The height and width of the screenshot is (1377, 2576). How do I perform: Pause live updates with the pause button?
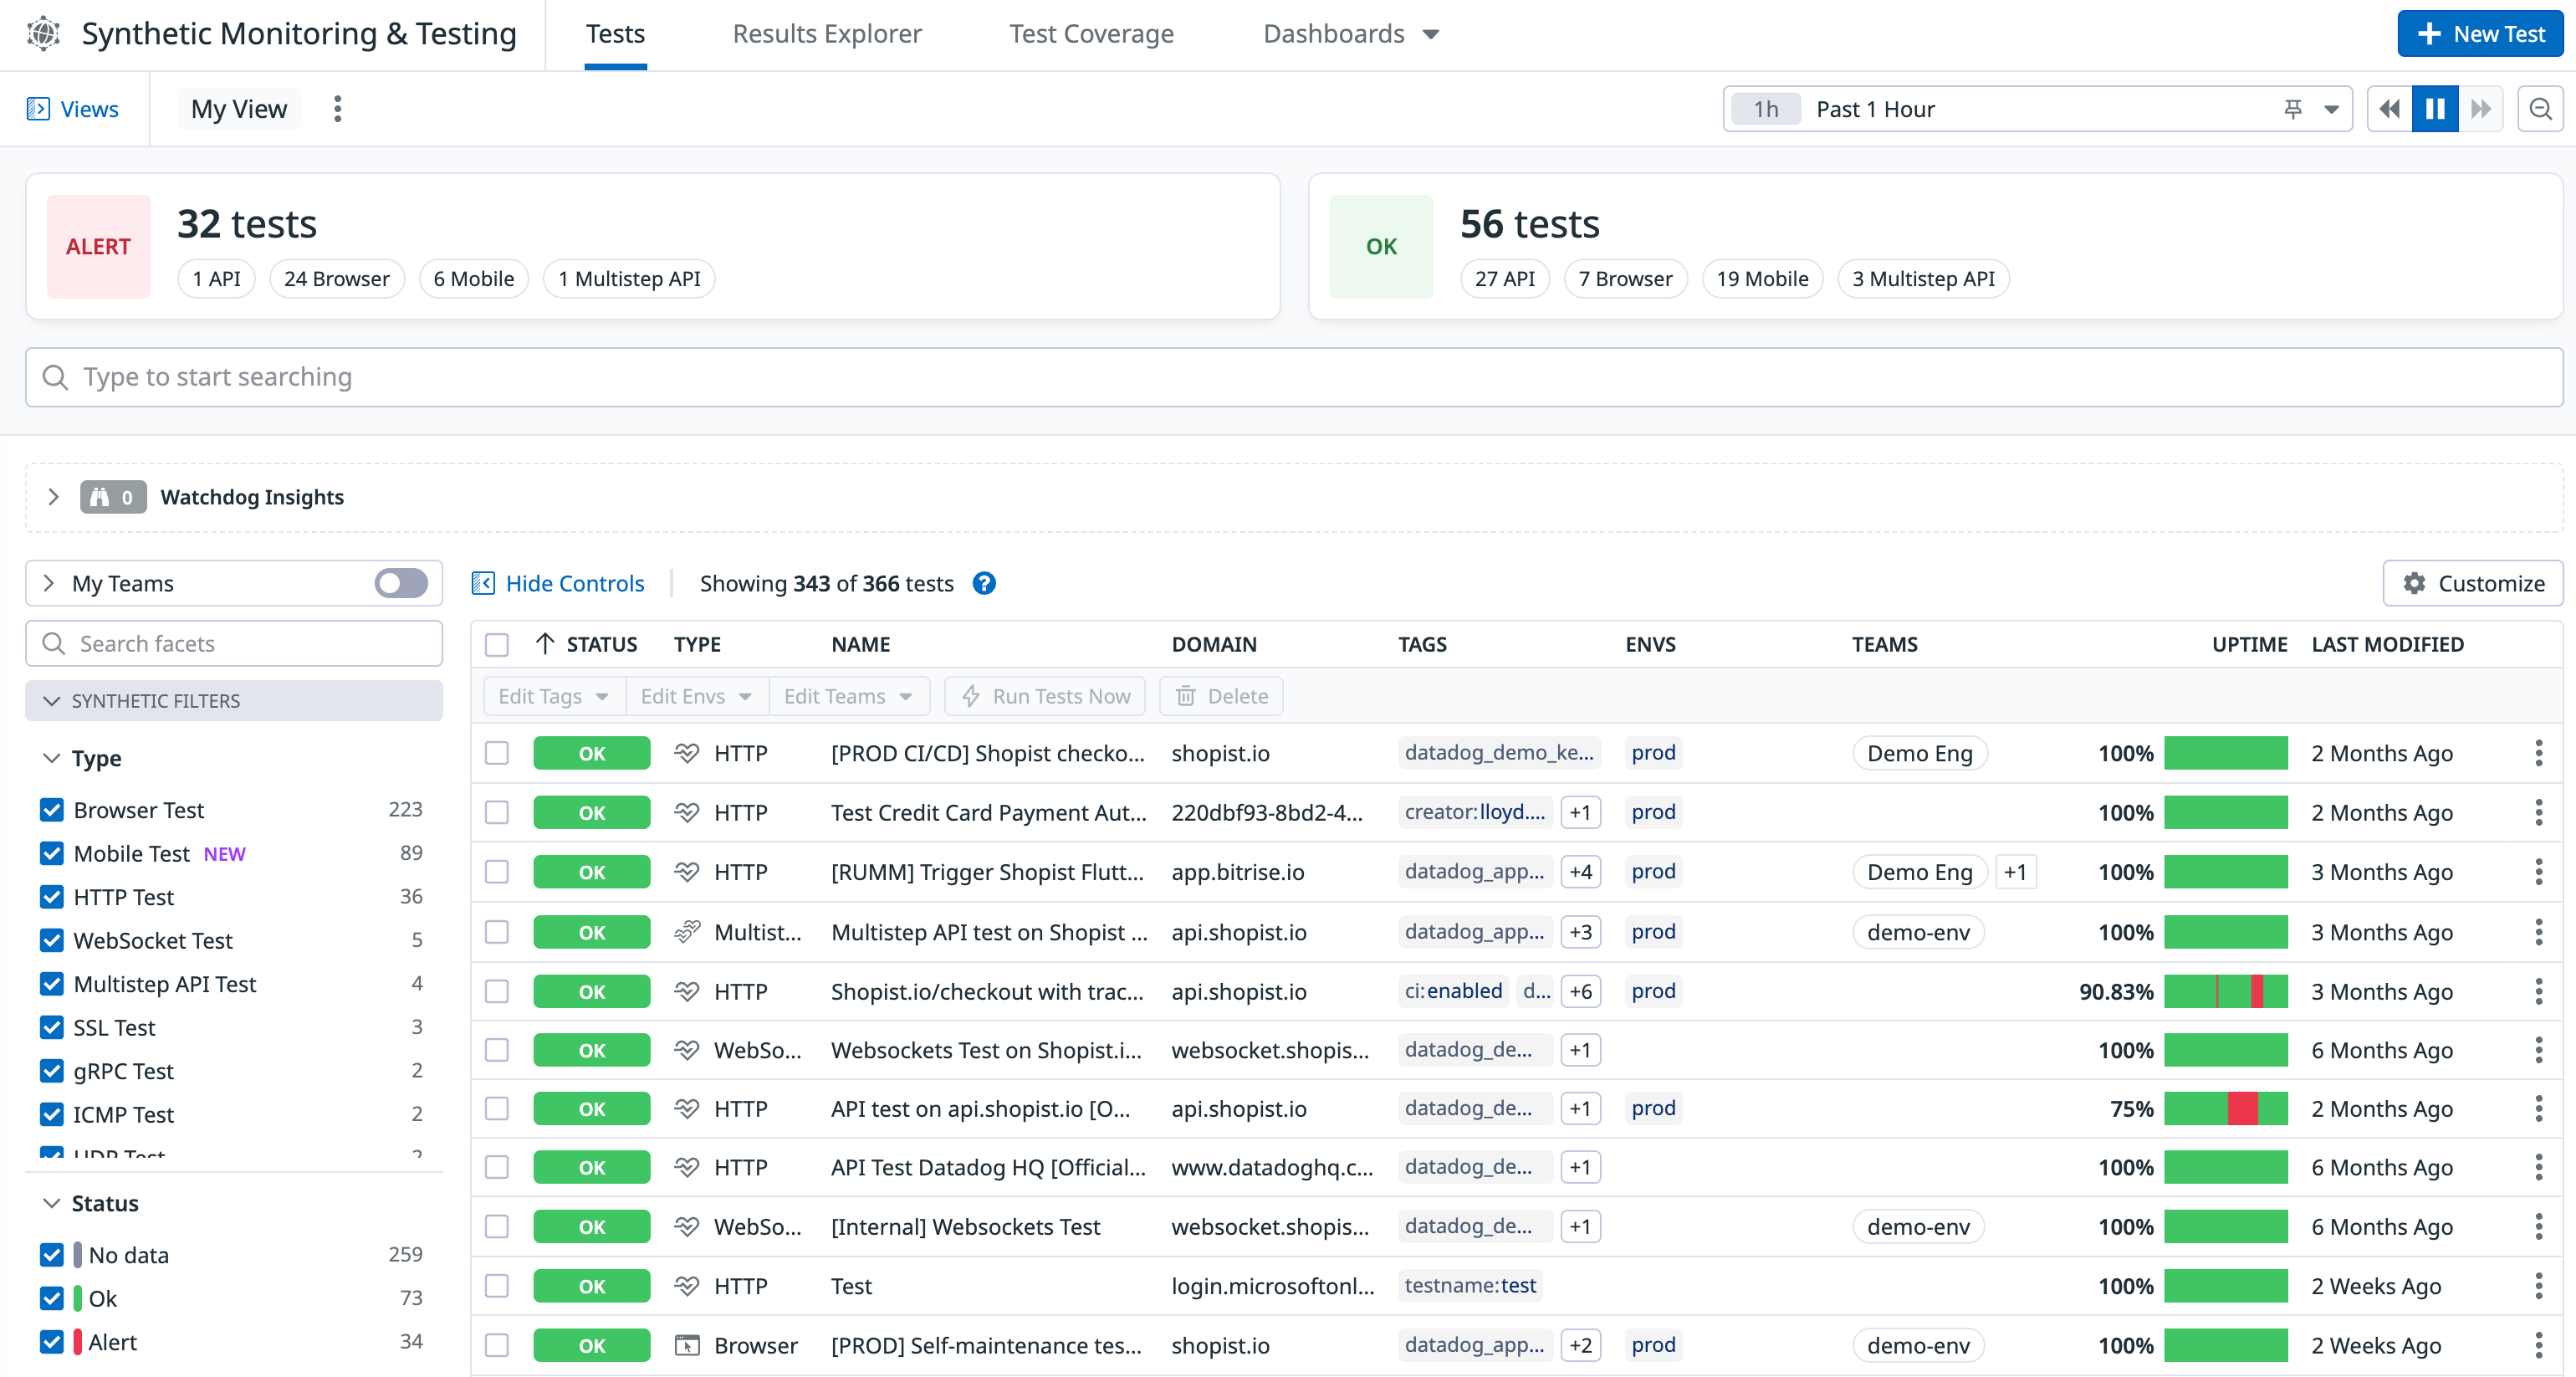pos(2435,109)
